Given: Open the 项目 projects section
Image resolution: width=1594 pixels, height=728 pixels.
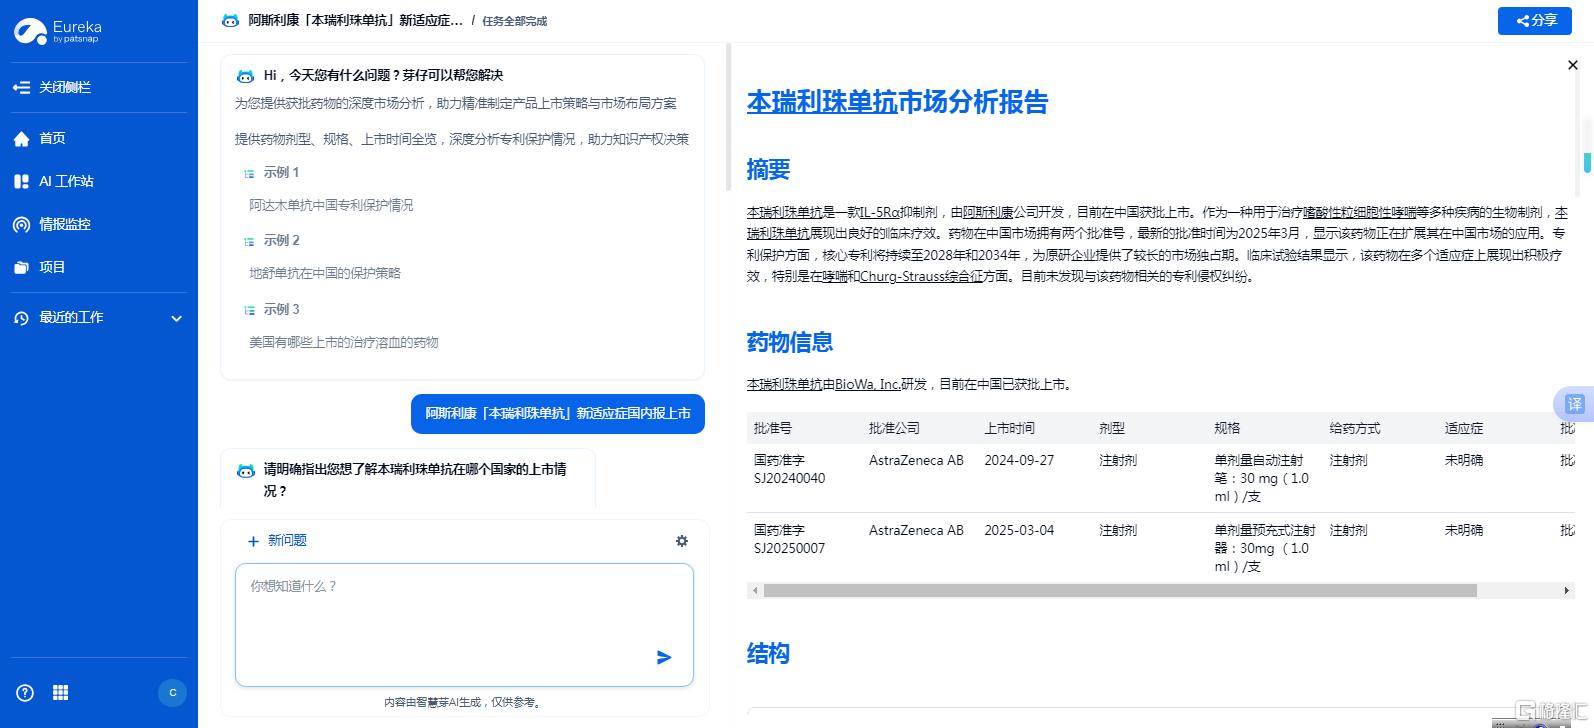Looking at the screenshot, I should tap(39, 267).
